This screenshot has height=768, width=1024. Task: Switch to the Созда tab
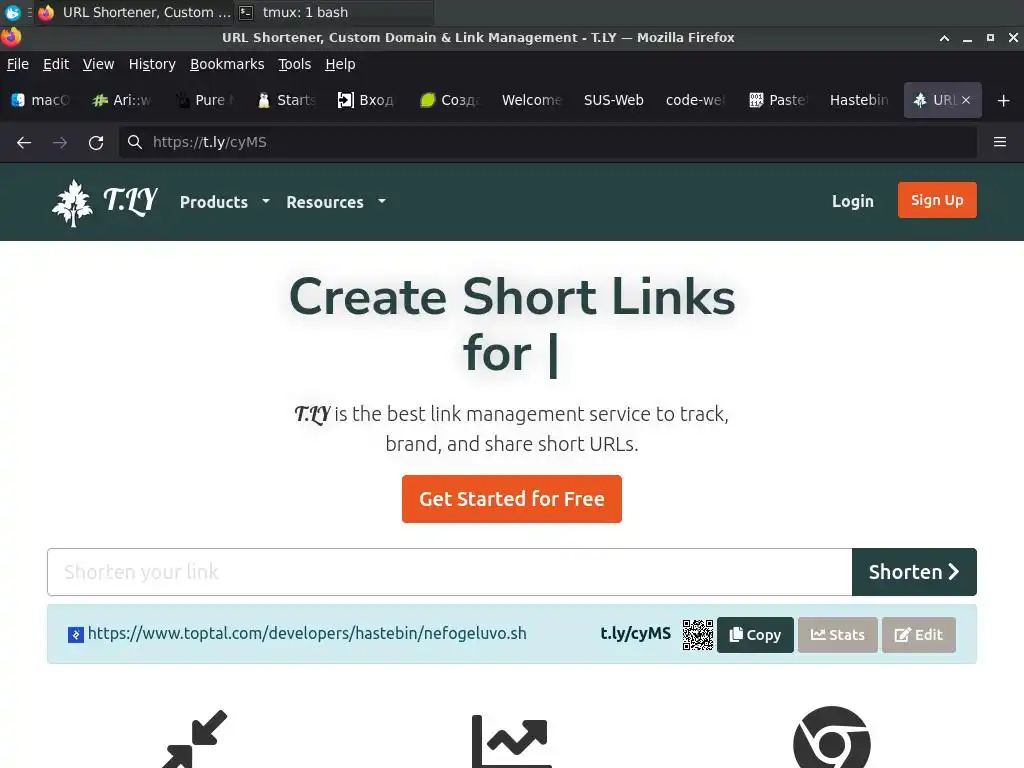[450, 100]
